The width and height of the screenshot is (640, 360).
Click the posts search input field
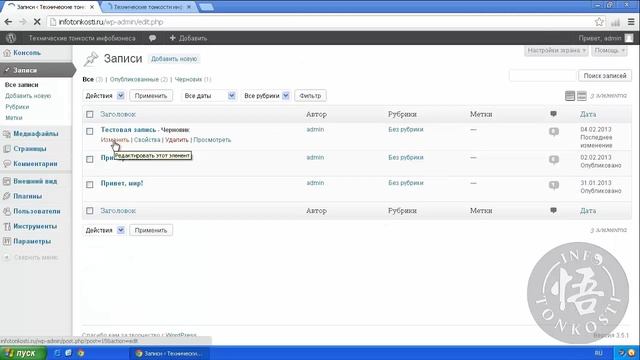(x=543, y=76)
